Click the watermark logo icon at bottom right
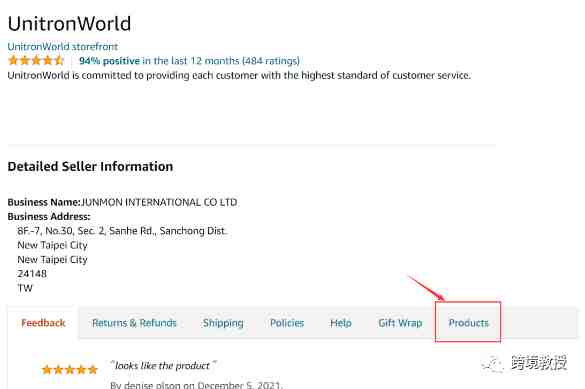Viewport: 585px width, 389px height. click(x=493, y=364)
